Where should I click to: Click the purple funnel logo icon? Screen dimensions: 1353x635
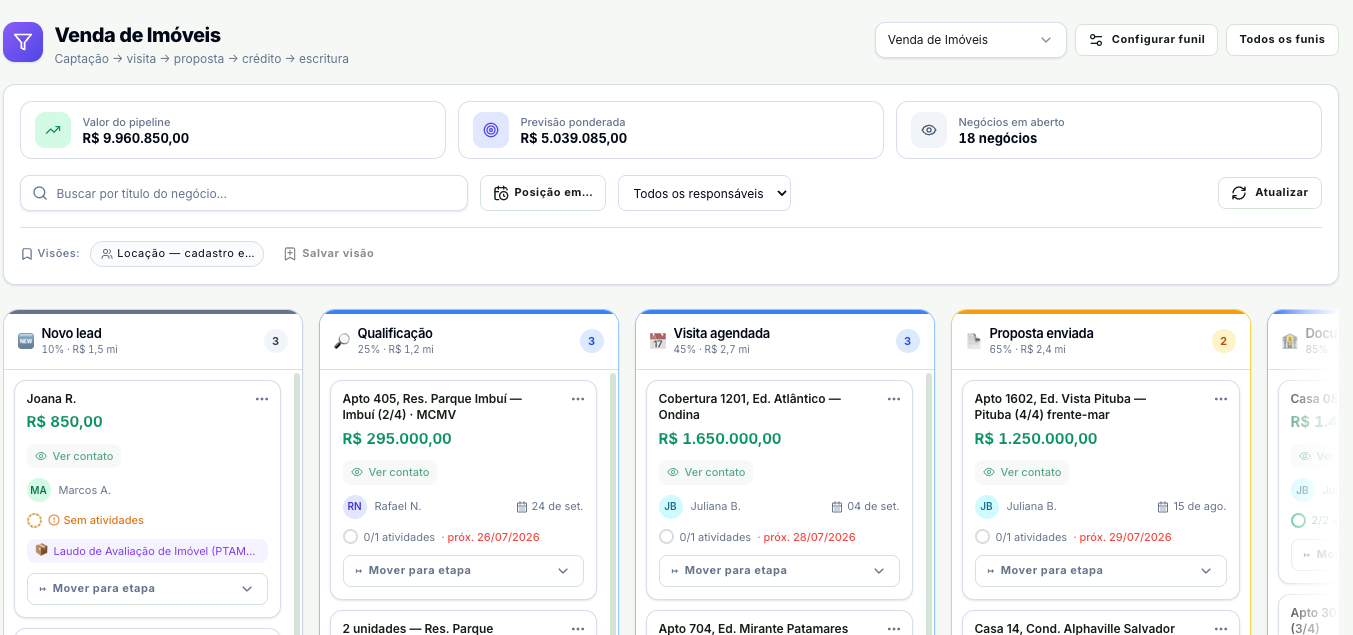(x=23, y=42)
